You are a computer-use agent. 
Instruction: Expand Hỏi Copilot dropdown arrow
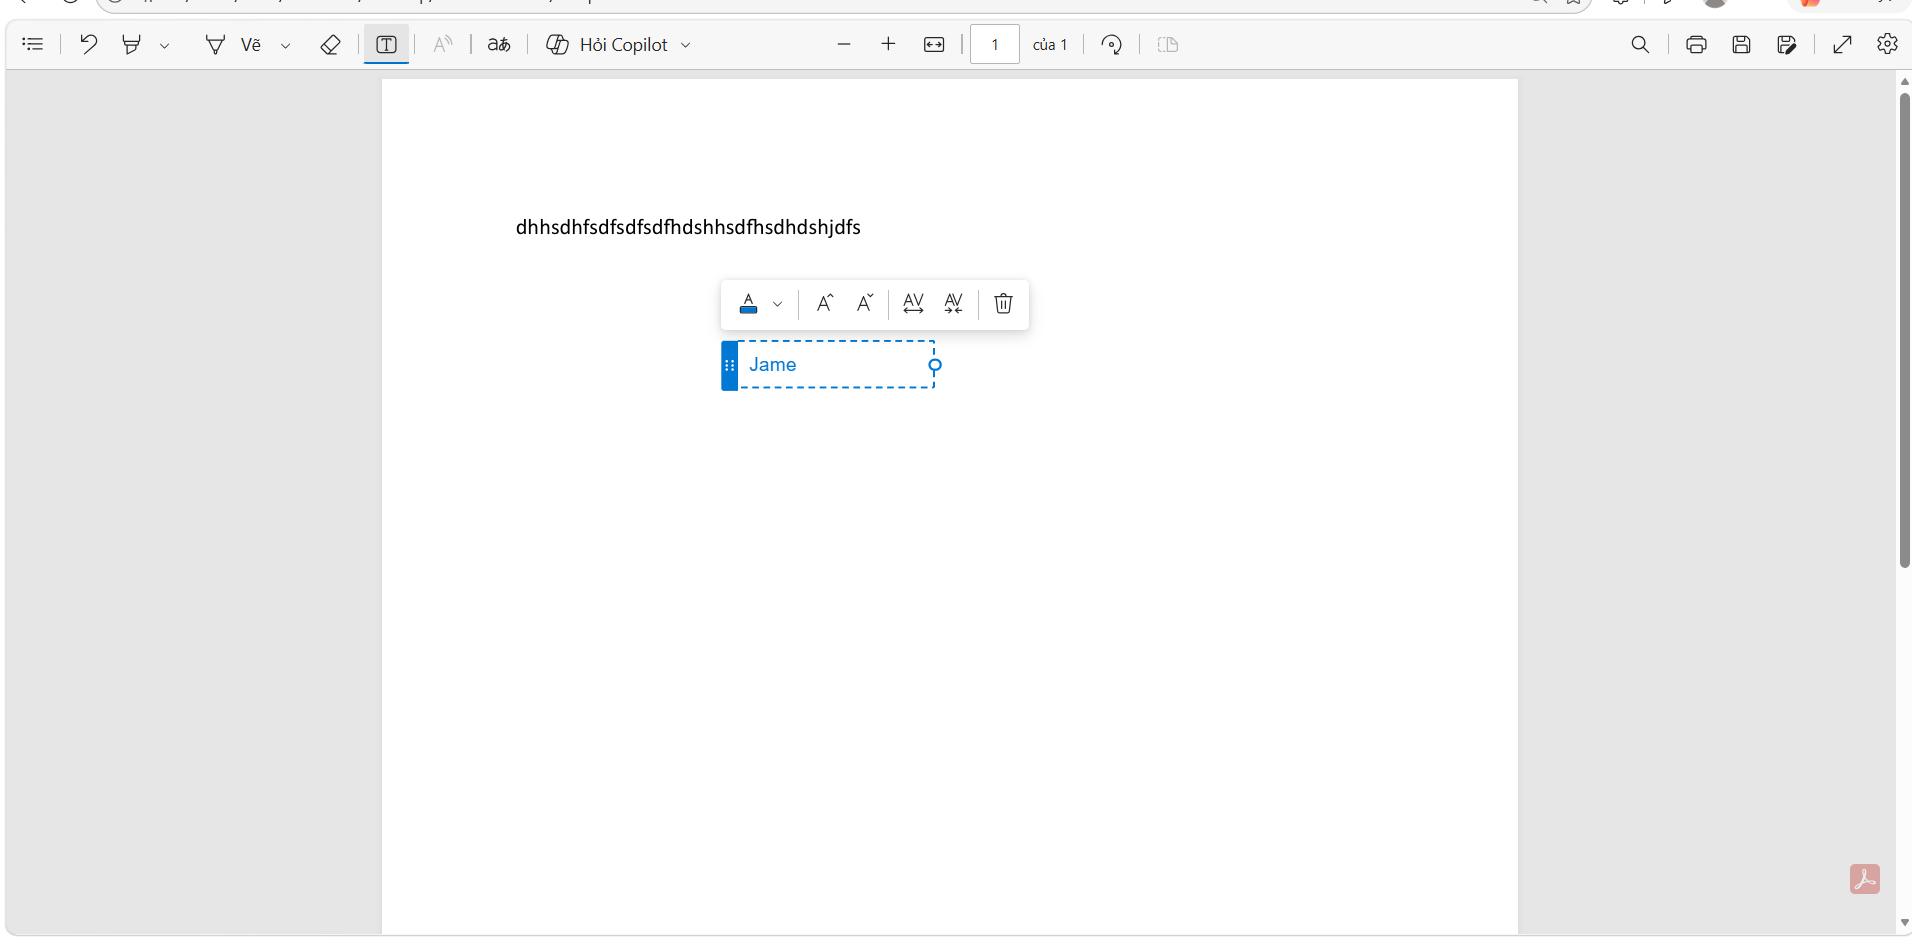coord(686,45)
